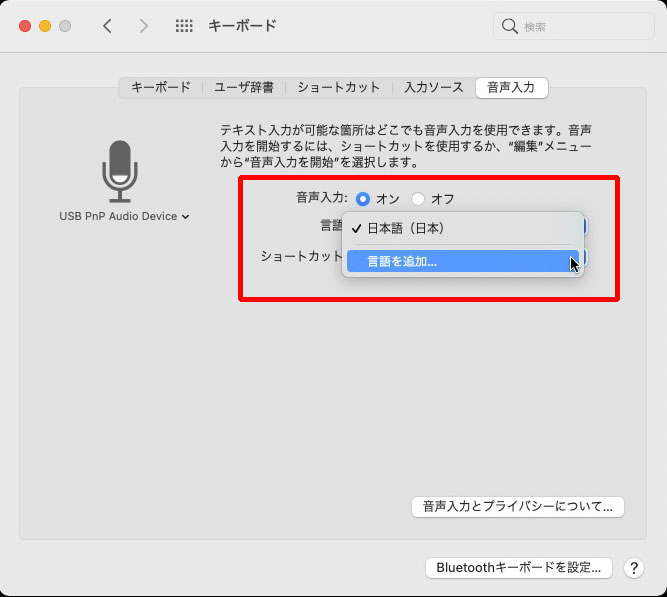667x597 pixels.
Task: Choose 日本語（日本）in language menu
Action: [x=462, y=229]
